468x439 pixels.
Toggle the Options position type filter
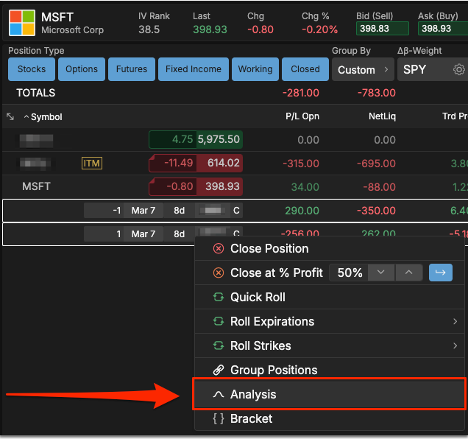pos(81,69)
